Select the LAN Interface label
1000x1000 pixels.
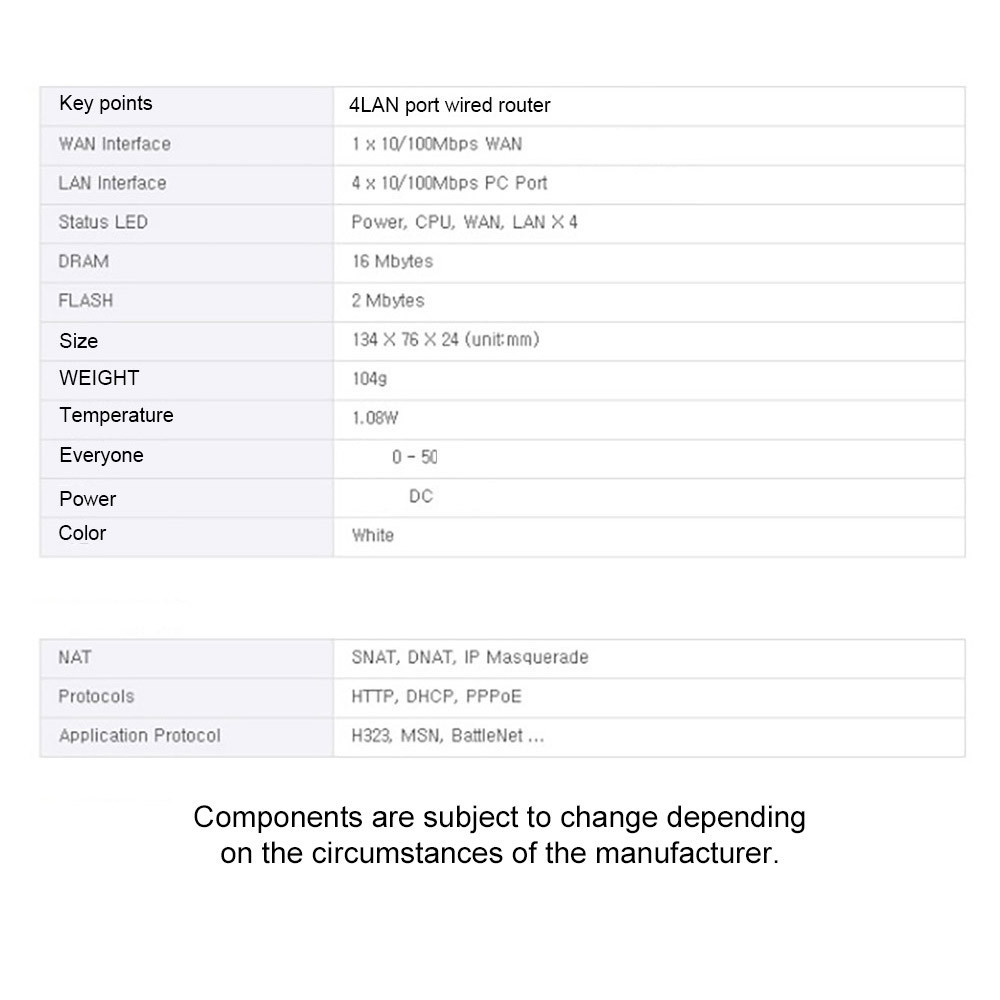112,183
